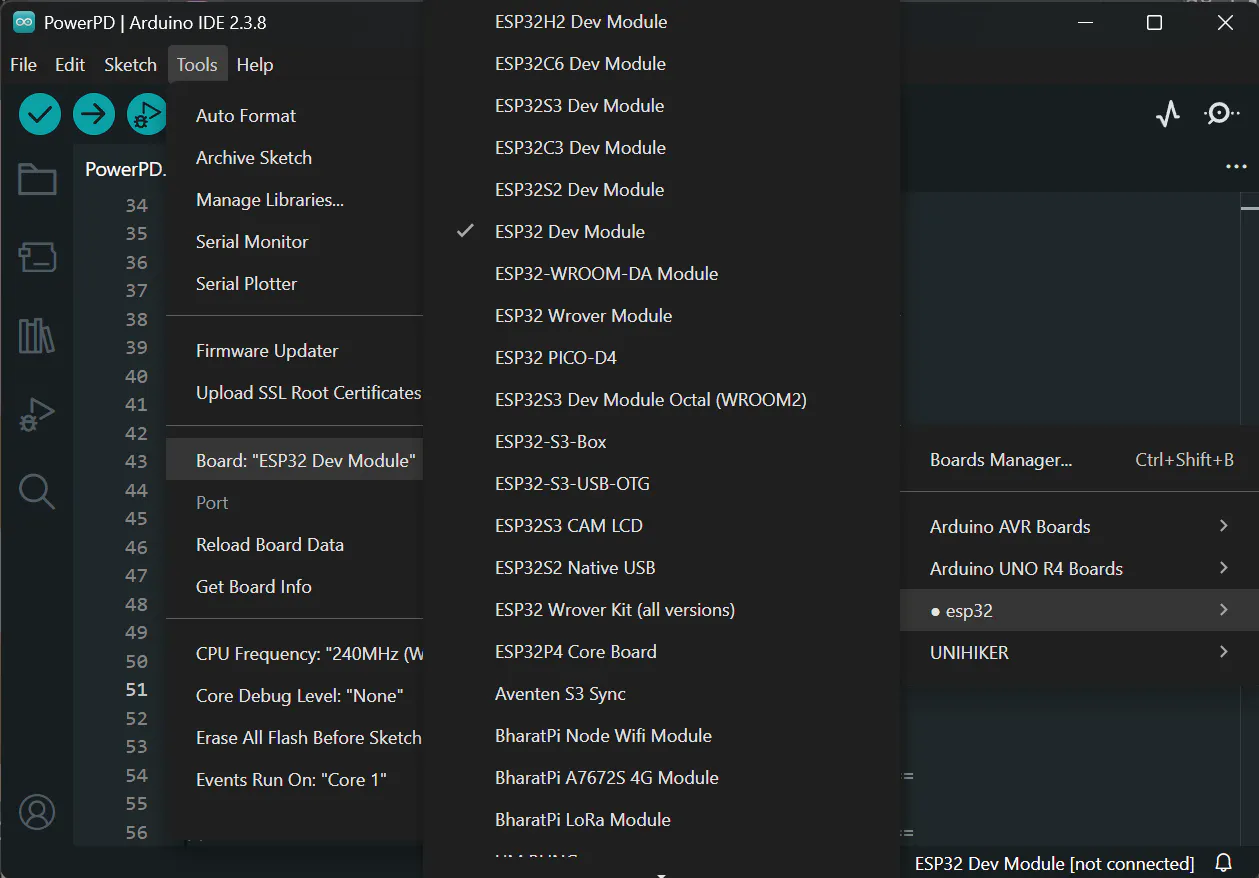Open the File menu
Image resolution: width=1259 pixels, height=878 pixels.
pos(23,64)
